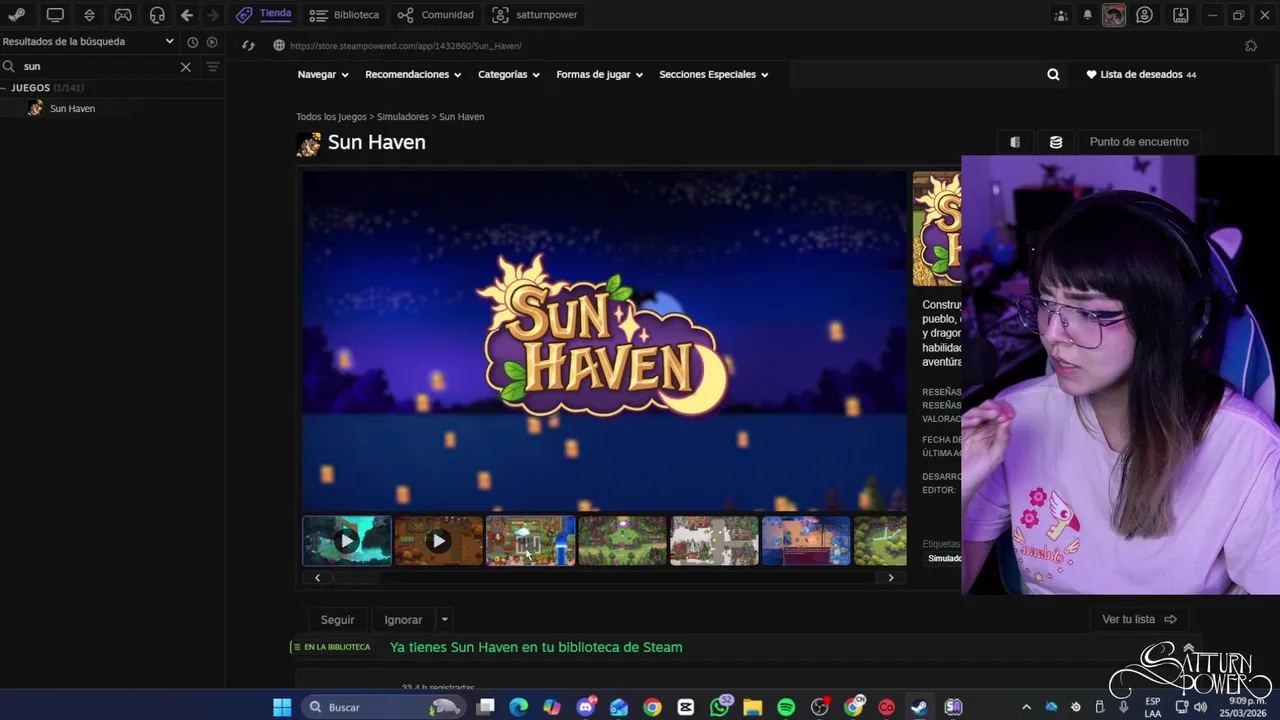The height and width of the screenshot is (720, 1280).
Task: Follow the Todos los juegos breadcrumb
Action: [x=331, y=117]
